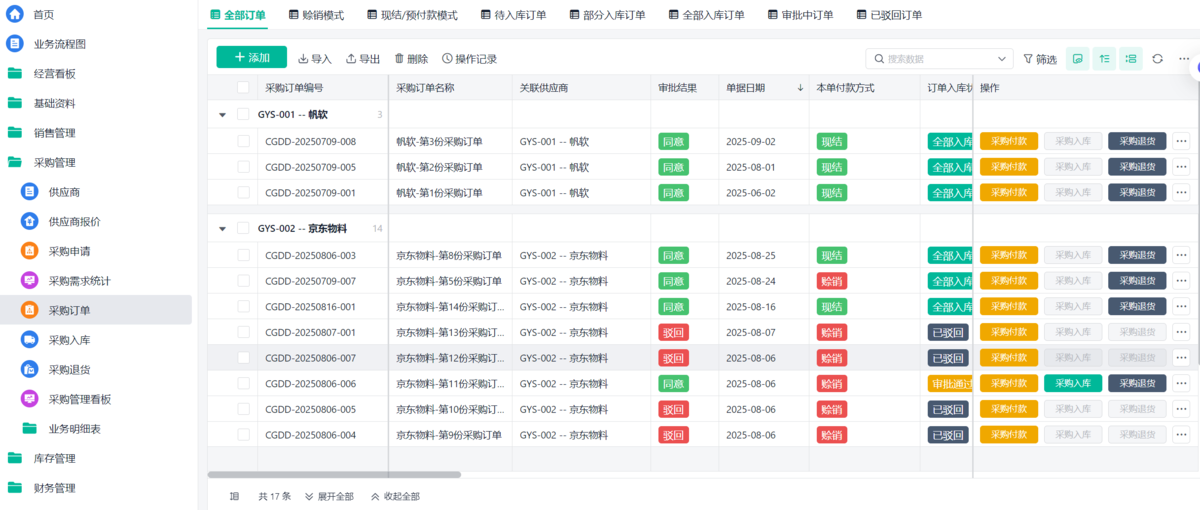The width and height of the screenshot is (1200, 510).
Task: Open 采购入库 truck icon in sidebar
Action: (29, 340)
